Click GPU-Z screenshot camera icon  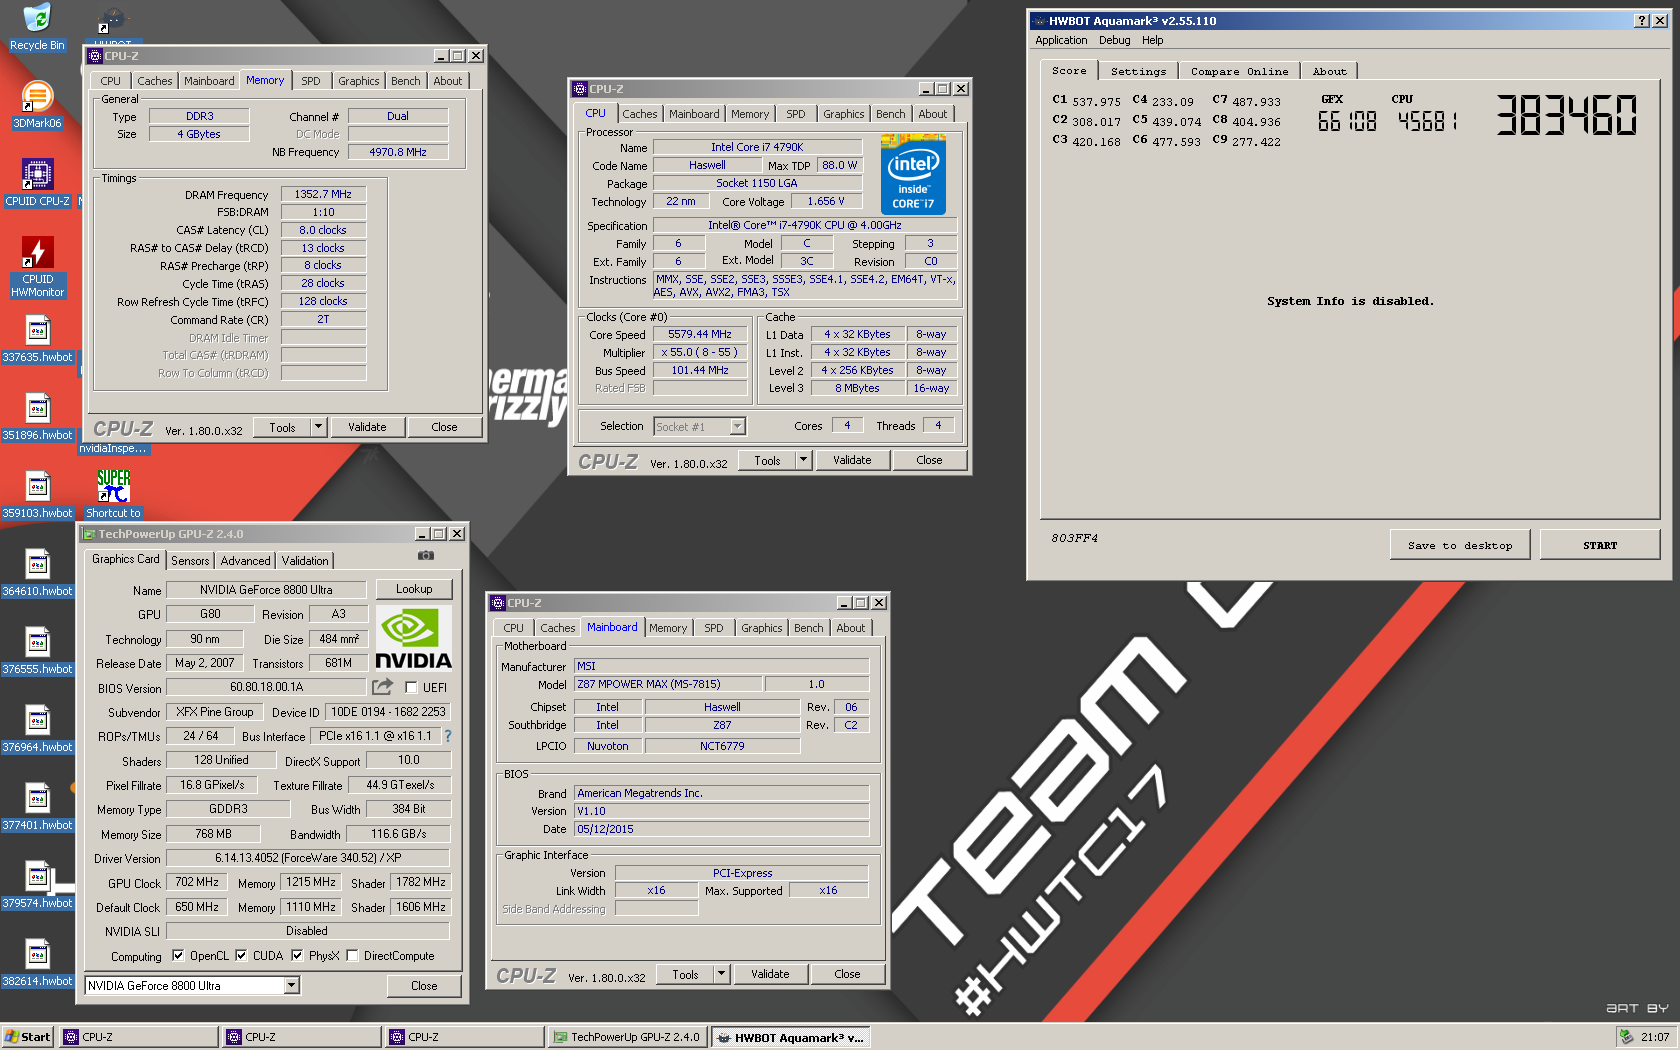click(x=426, y=555)
